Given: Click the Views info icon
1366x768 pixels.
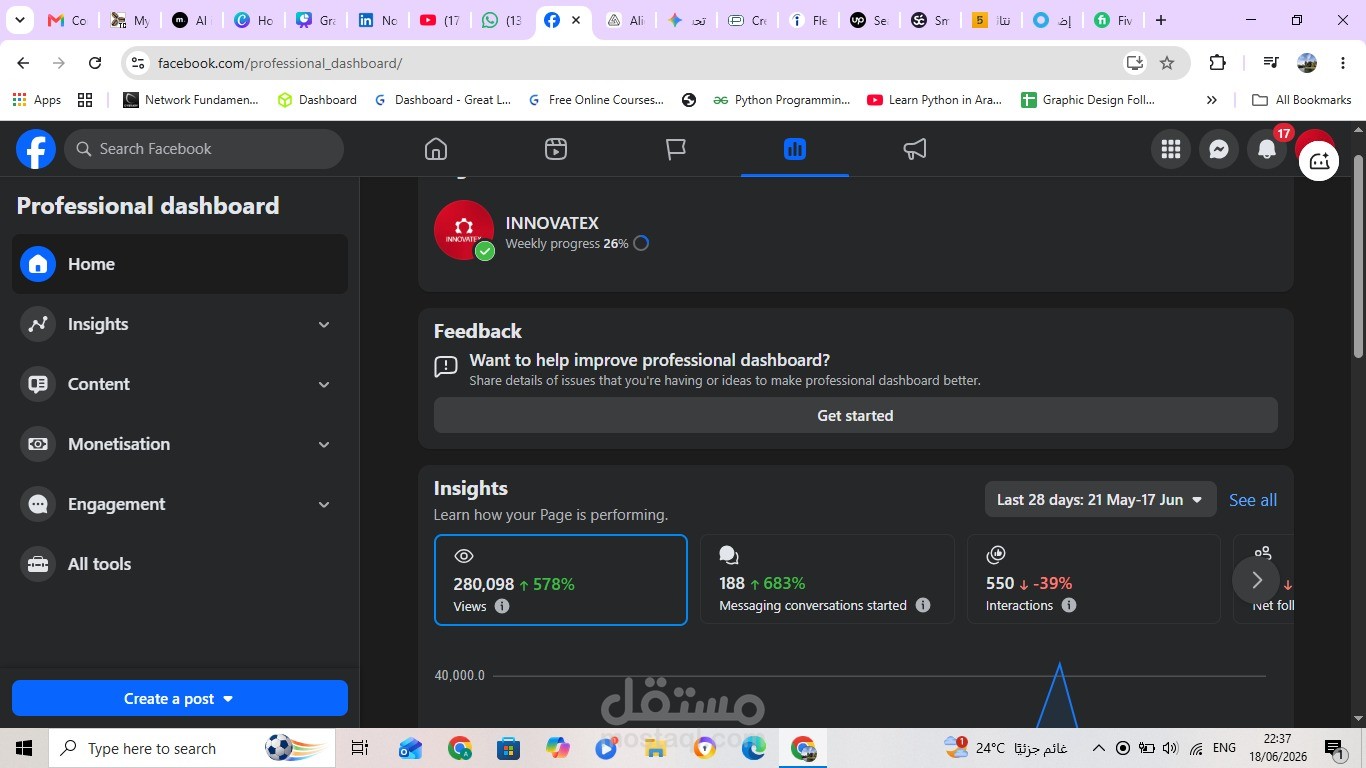Looking at the screenshot, I should click(502, 606).
